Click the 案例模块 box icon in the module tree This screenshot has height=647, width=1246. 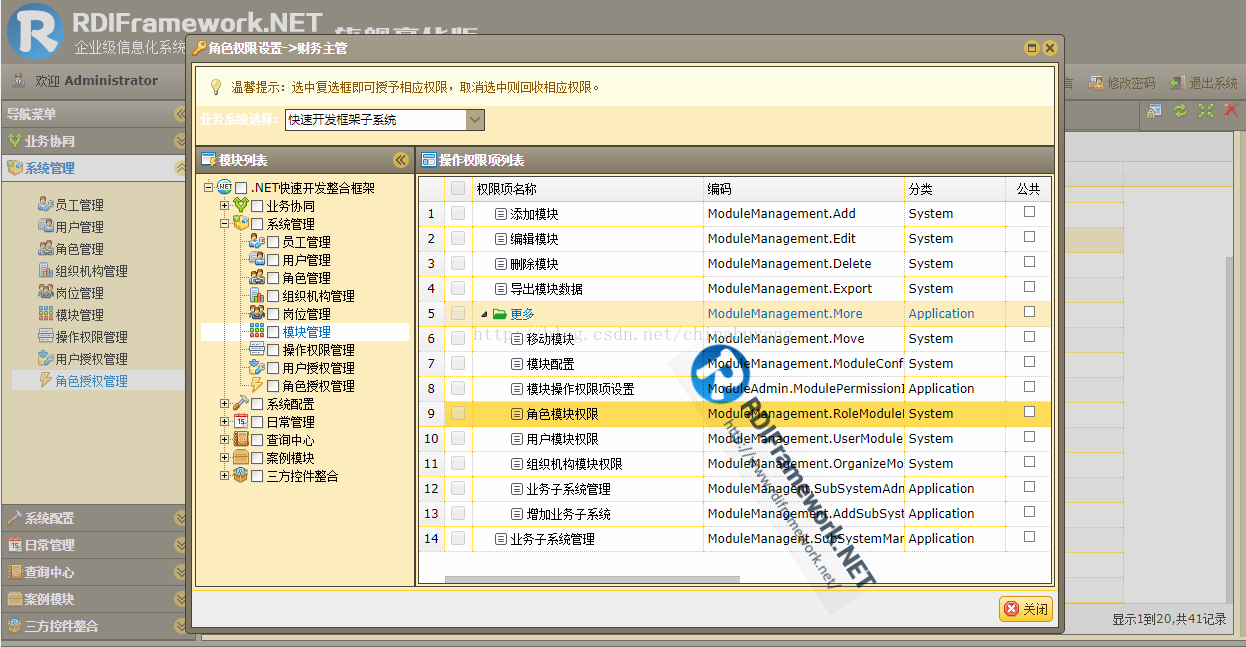(x=241, y=457)
